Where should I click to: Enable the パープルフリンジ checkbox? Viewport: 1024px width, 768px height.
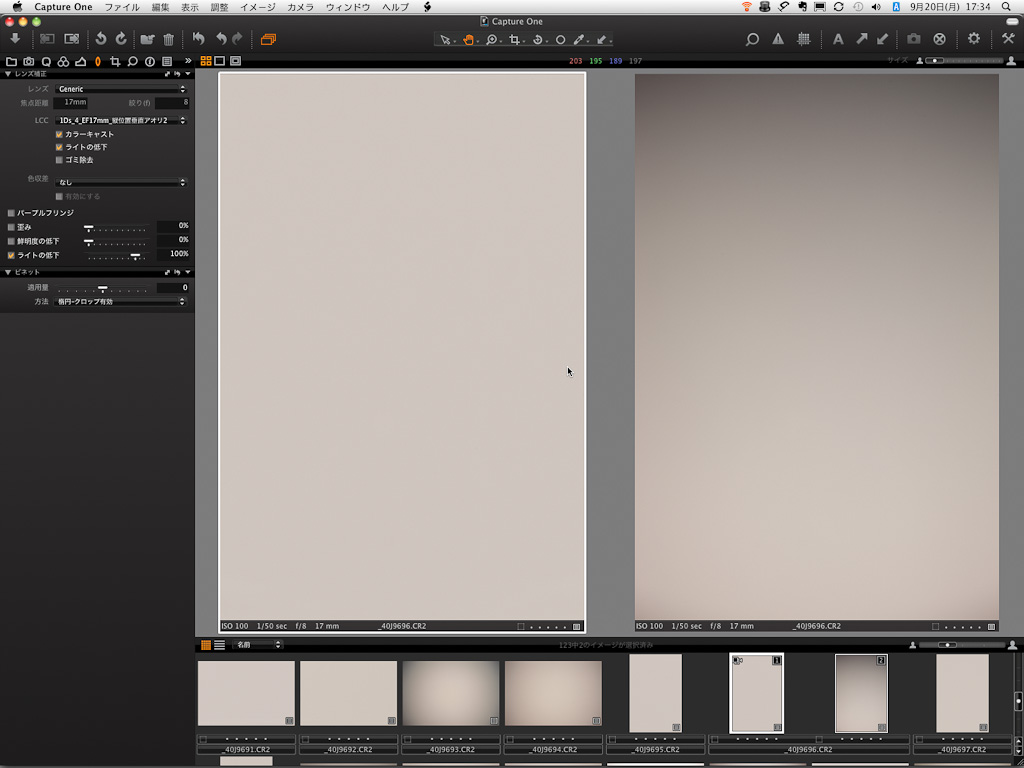pos(11,213)
